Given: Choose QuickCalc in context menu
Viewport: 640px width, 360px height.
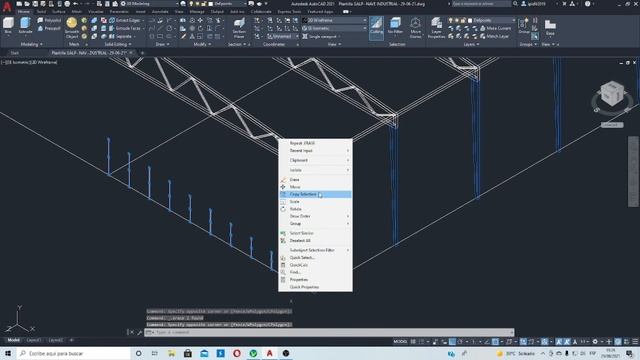Looking at the screenshot, I should pos(315,265).
